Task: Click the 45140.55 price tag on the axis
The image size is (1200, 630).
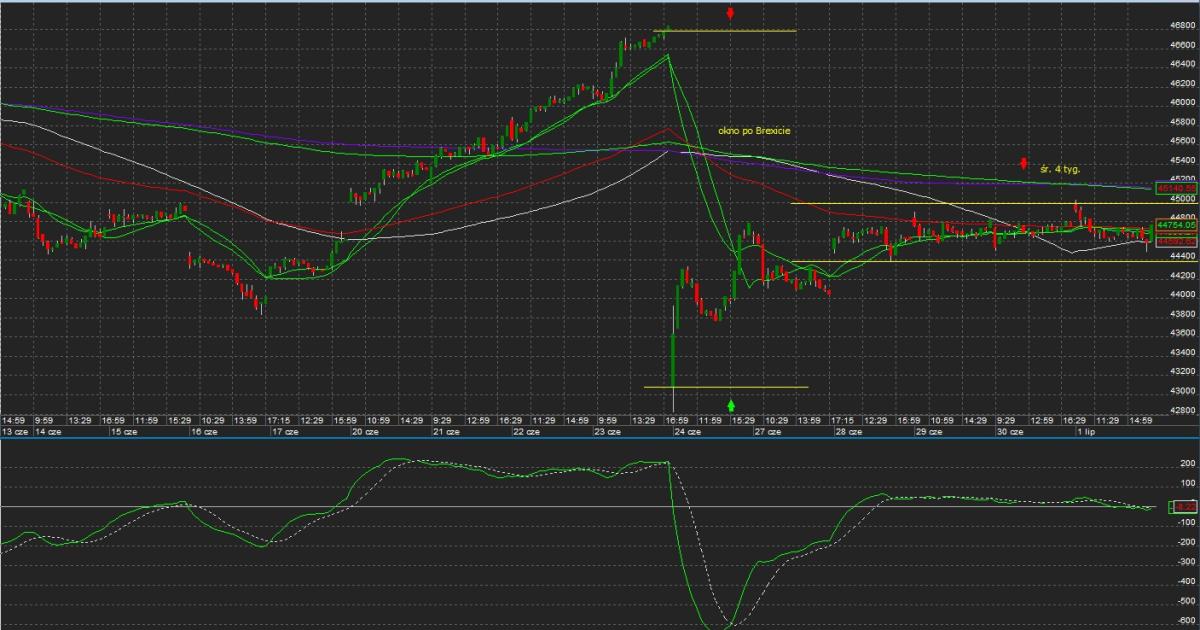Action: (1176, 187)
